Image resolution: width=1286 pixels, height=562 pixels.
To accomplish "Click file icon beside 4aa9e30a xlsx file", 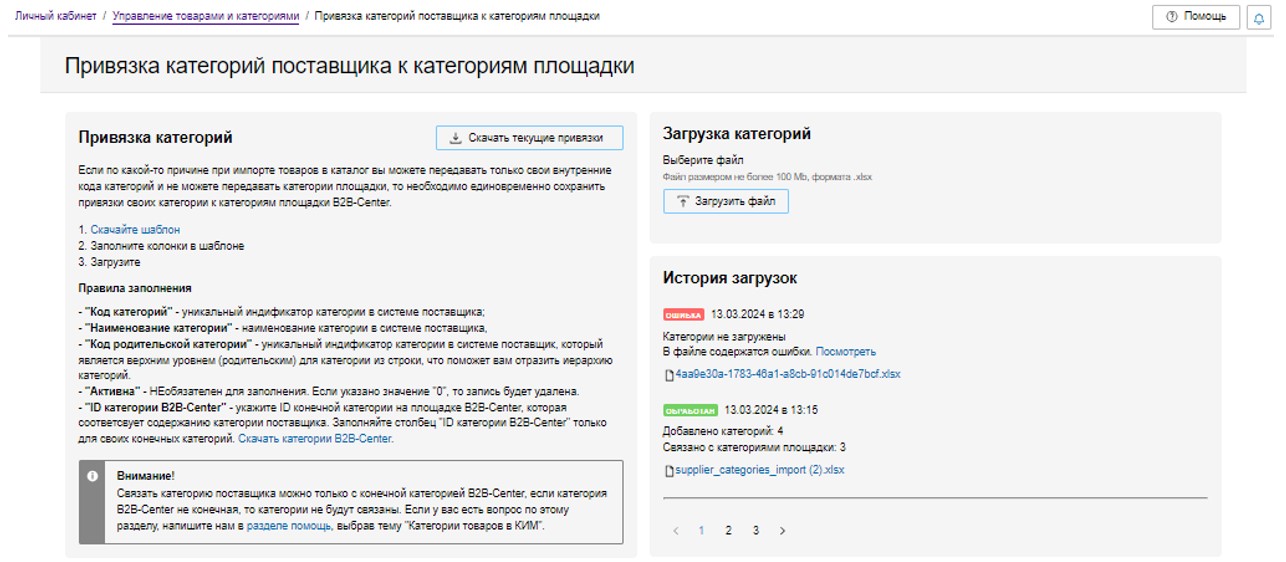I will point(669,375).
